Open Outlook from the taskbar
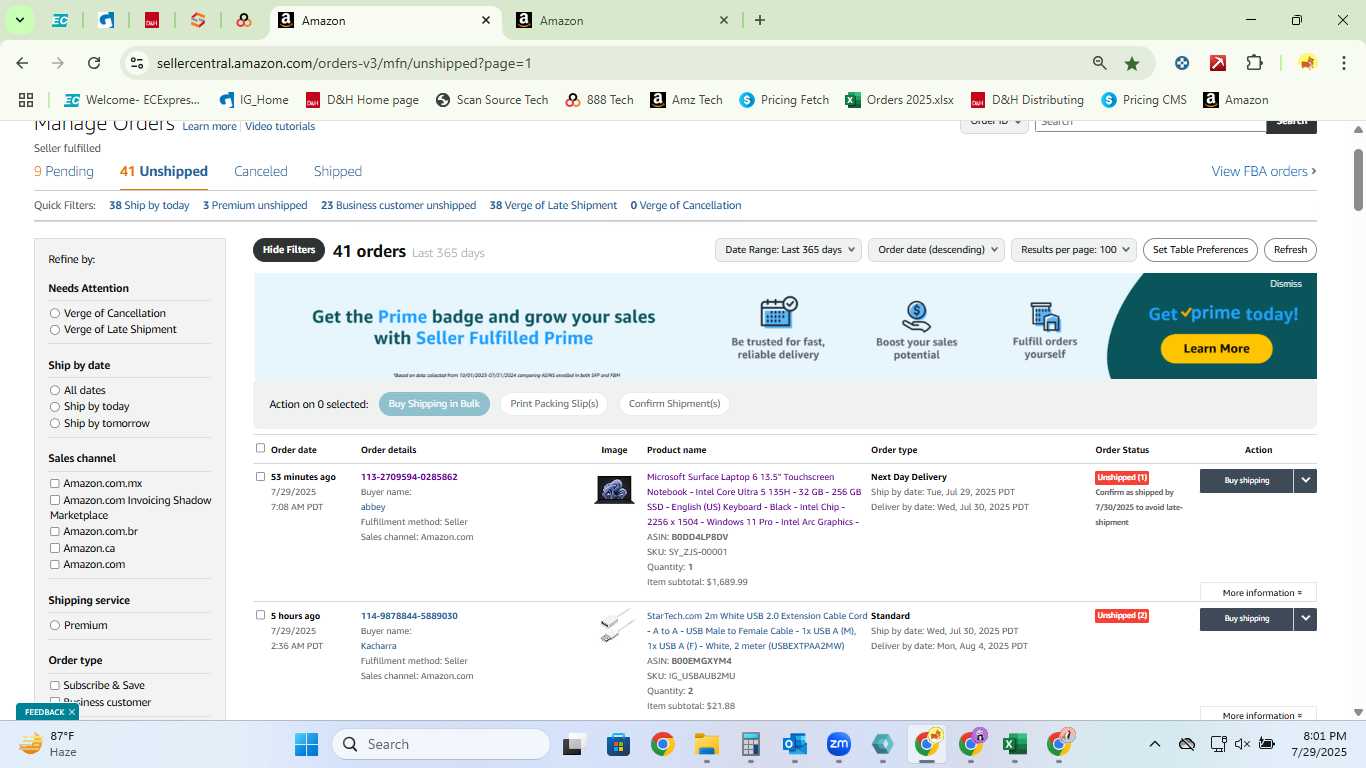Image resolution: width=1366 pixels, height=768 pixels. 795,744
